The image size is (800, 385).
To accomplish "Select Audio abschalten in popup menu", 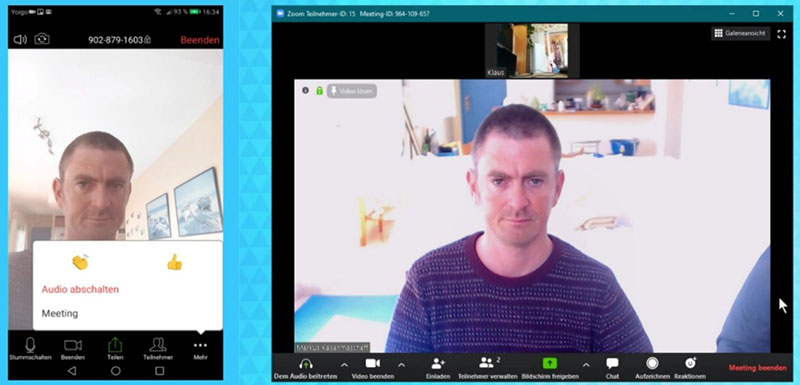I will [x=80, y=289].
